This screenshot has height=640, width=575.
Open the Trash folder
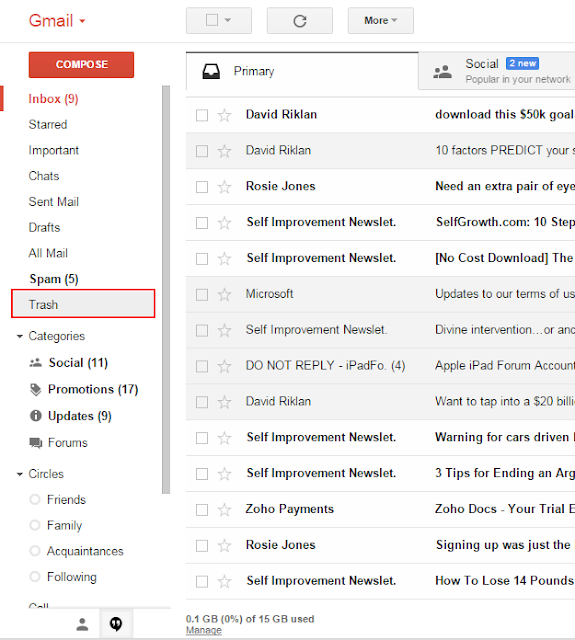click(x=83, y=304)
